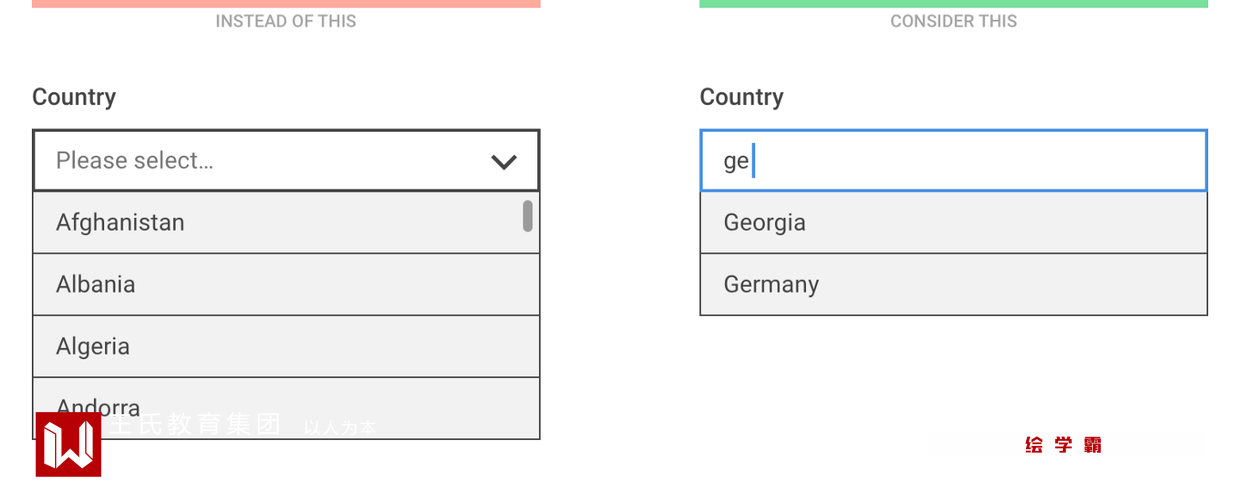Click the red bar above 'INSTEAD OF THIS'
This screenshot has height=502, width=1240.
tap(286, 3)
